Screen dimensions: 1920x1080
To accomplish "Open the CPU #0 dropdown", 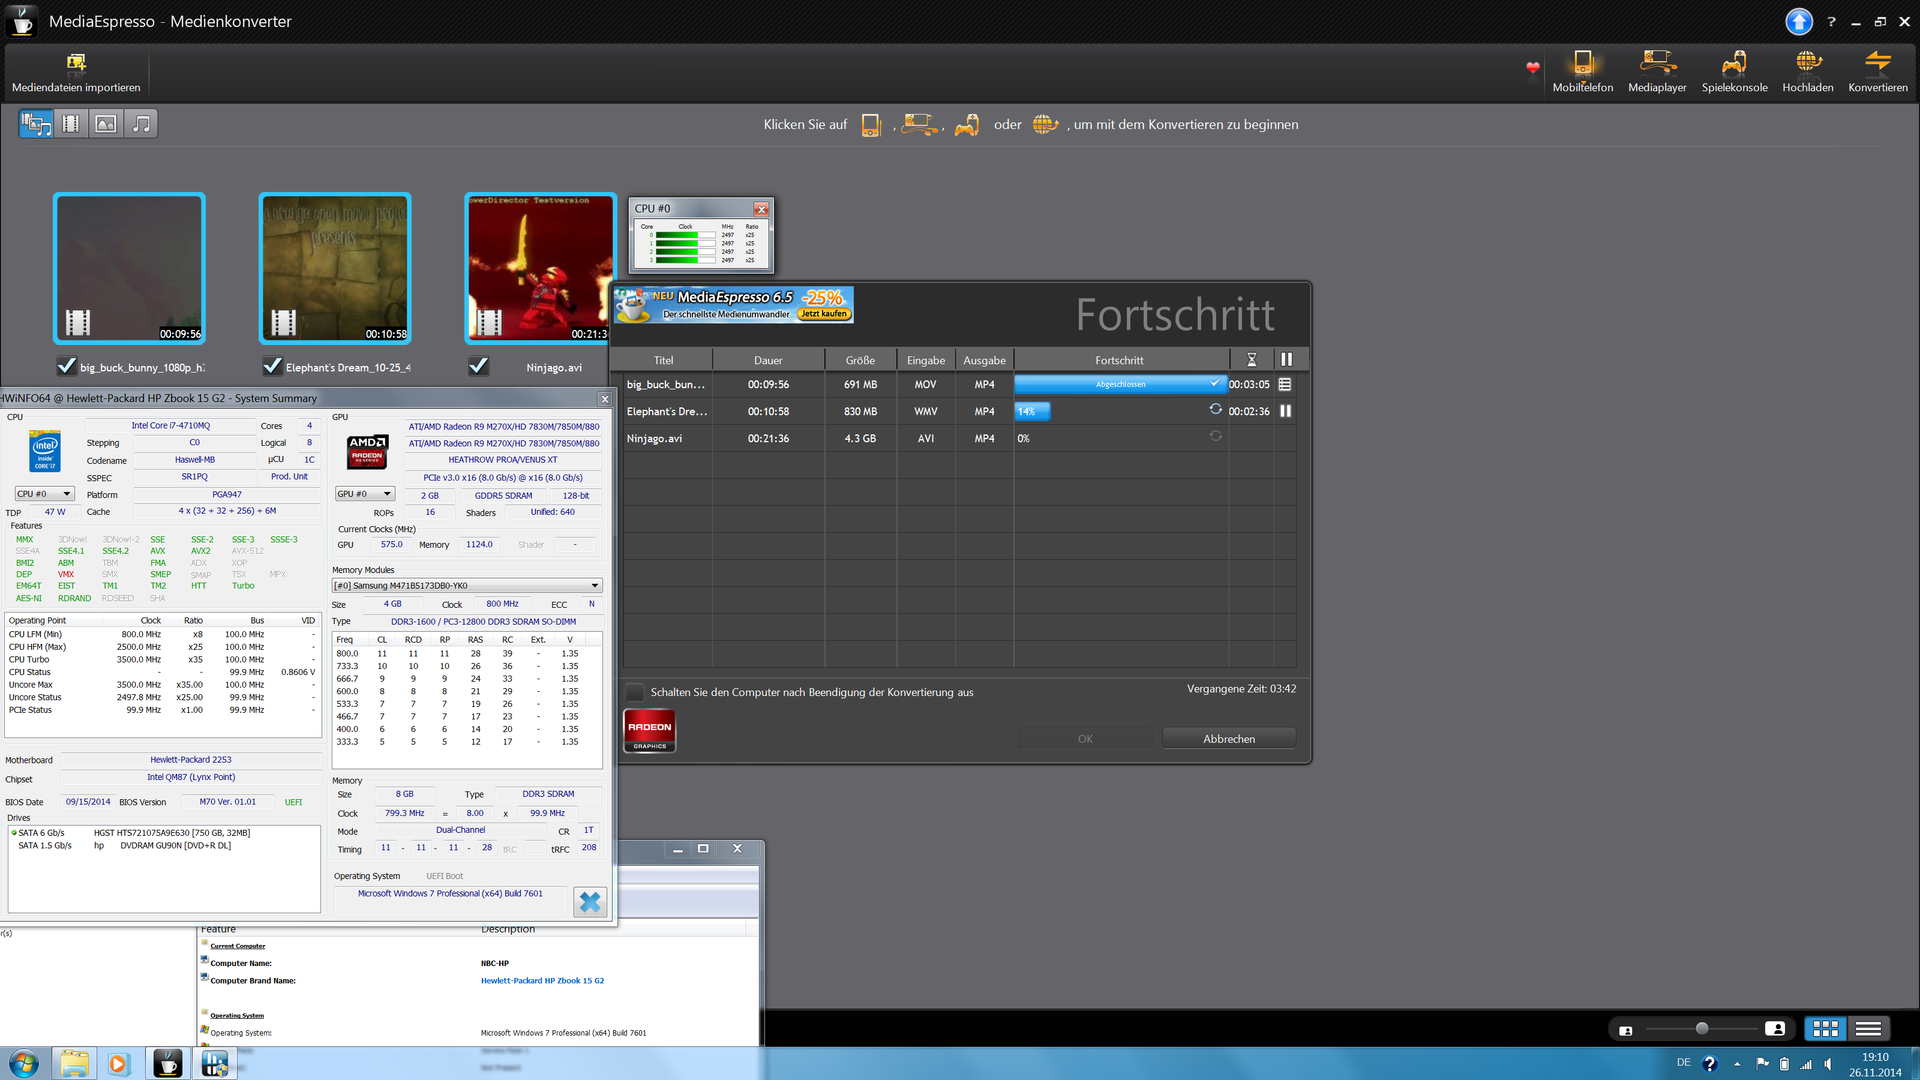I will tap(44, 494).
